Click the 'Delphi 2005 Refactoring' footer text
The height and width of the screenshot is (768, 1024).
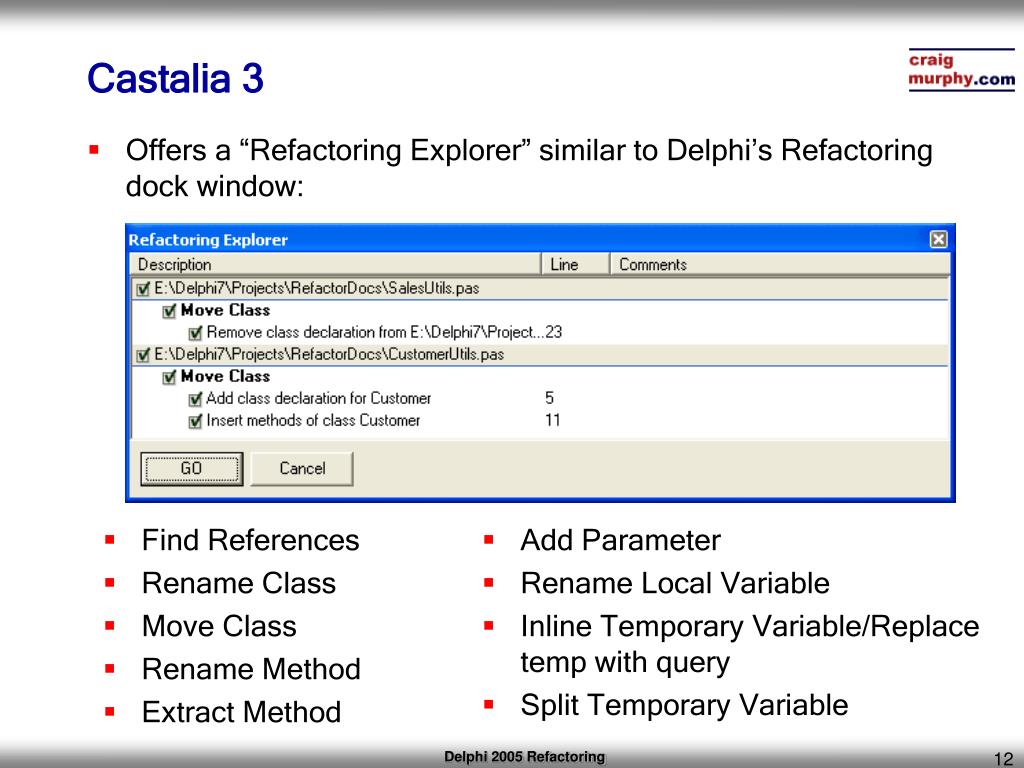tap(524, 756)
